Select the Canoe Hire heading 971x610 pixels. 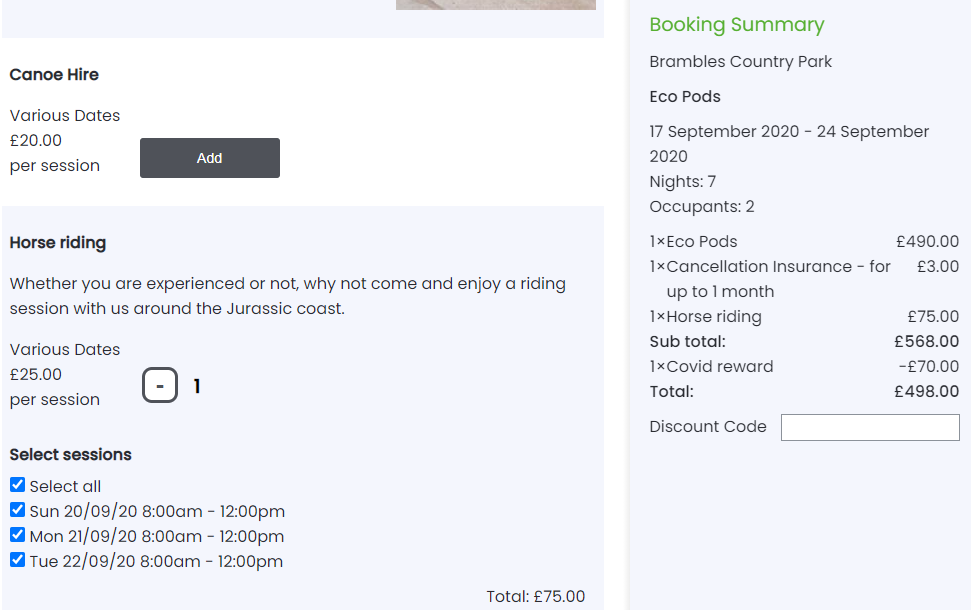coord(54,75)
